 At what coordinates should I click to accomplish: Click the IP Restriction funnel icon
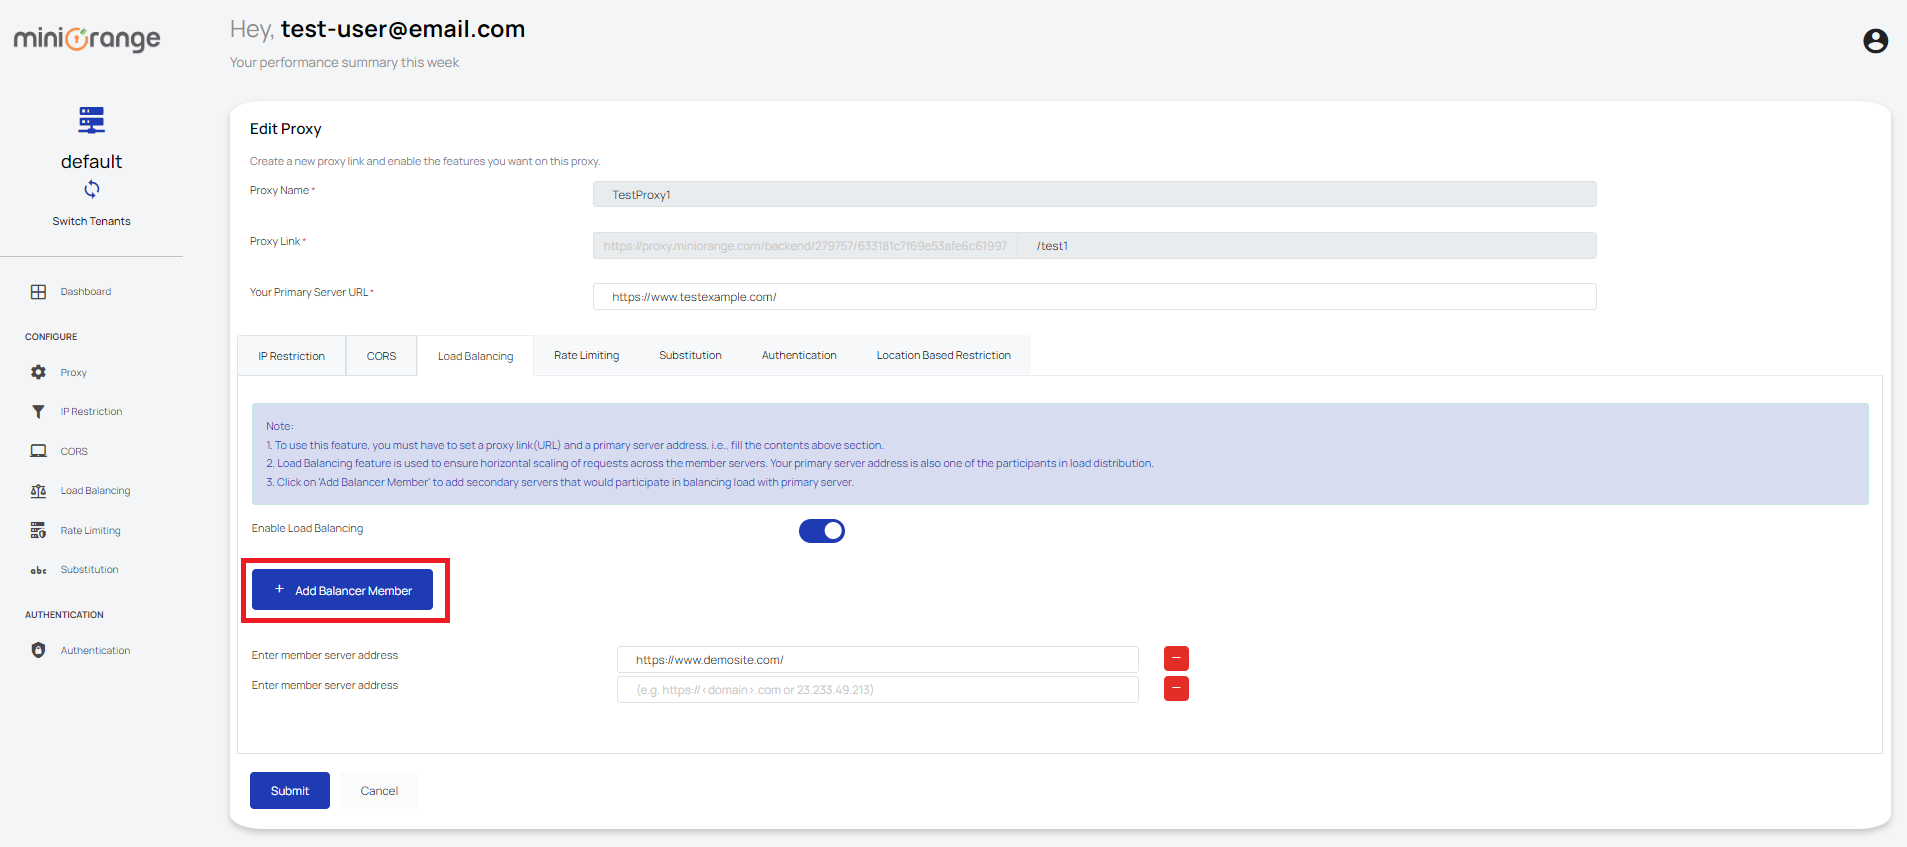tap(38, 411)
